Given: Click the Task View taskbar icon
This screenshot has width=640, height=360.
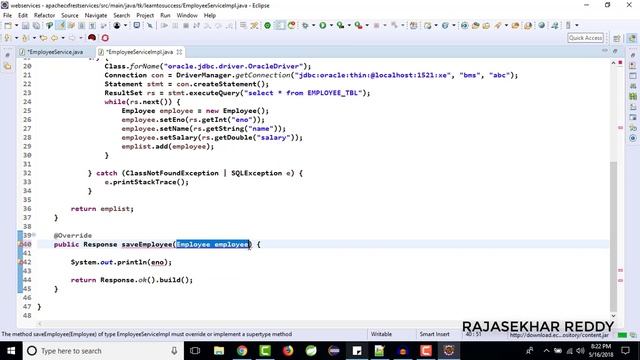Looking at the screenshot, I should (x=195, y=351).
